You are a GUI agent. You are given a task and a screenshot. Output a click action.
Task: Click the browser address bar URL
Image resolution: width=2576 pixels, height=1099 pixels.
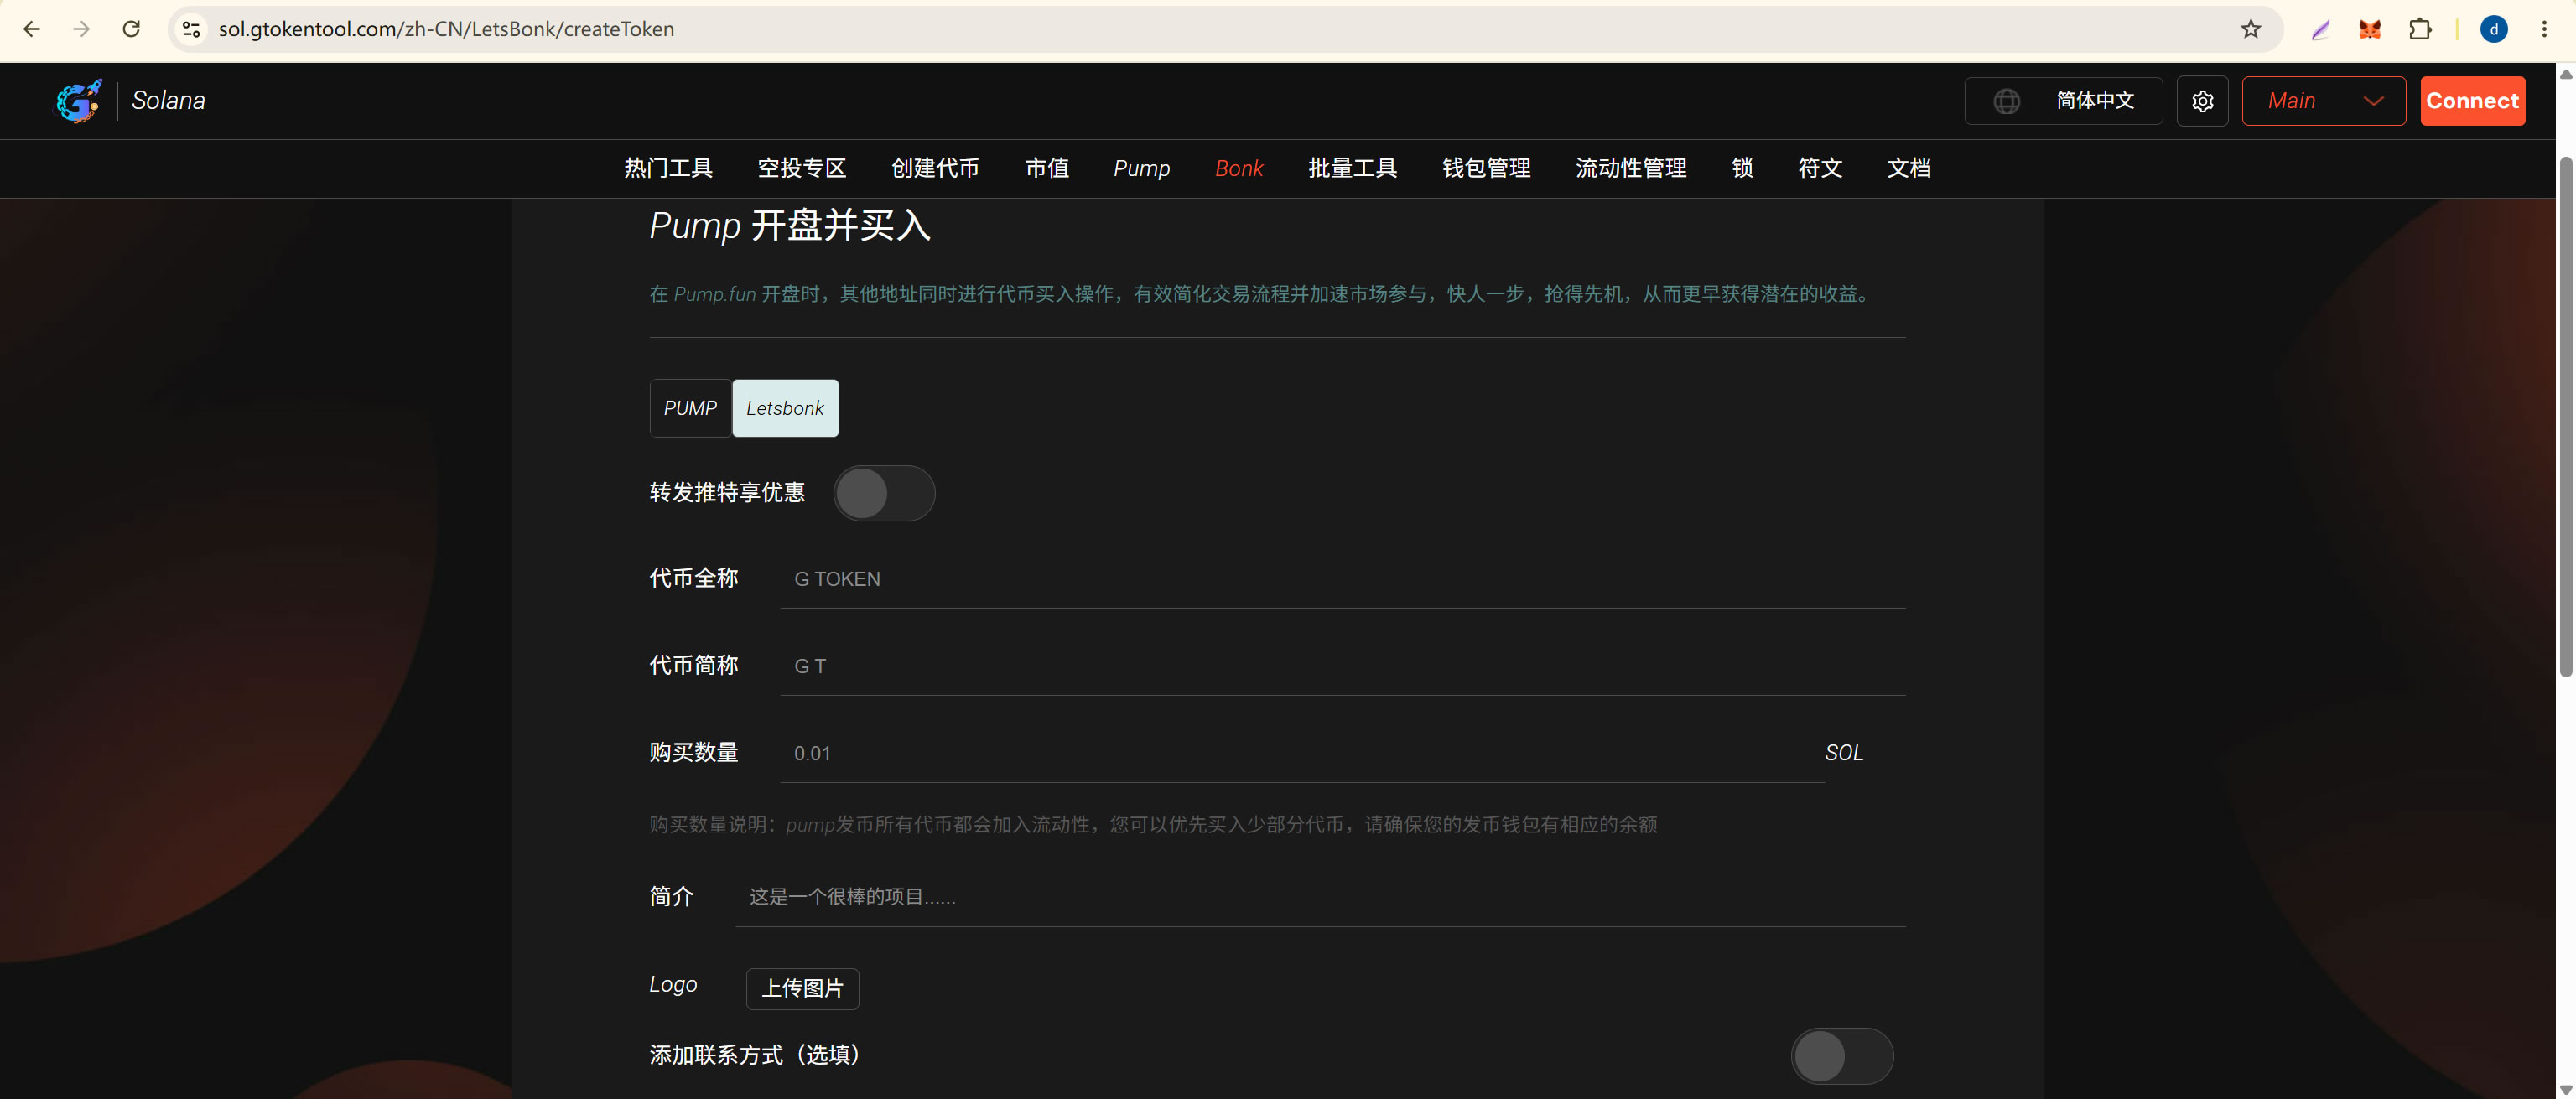pyautogui.click(x=446, y=29)
